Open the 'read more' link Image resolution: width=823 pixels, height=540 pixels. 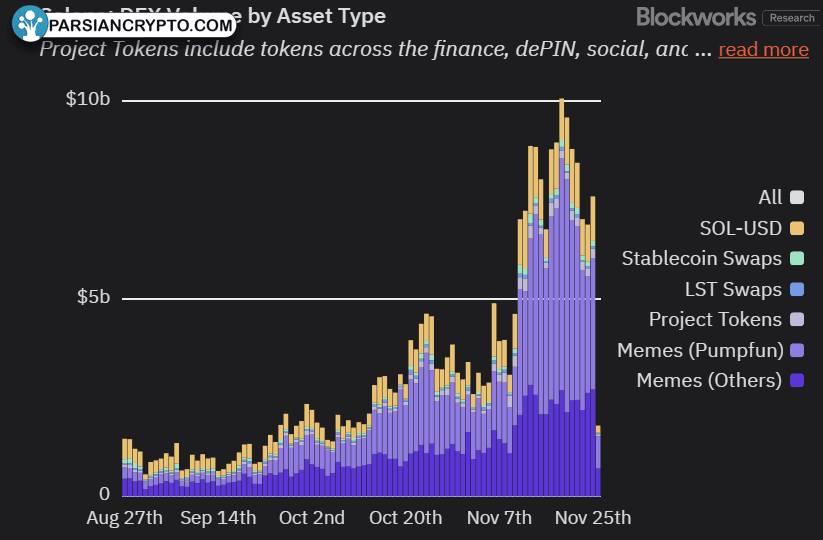(763, 49)
